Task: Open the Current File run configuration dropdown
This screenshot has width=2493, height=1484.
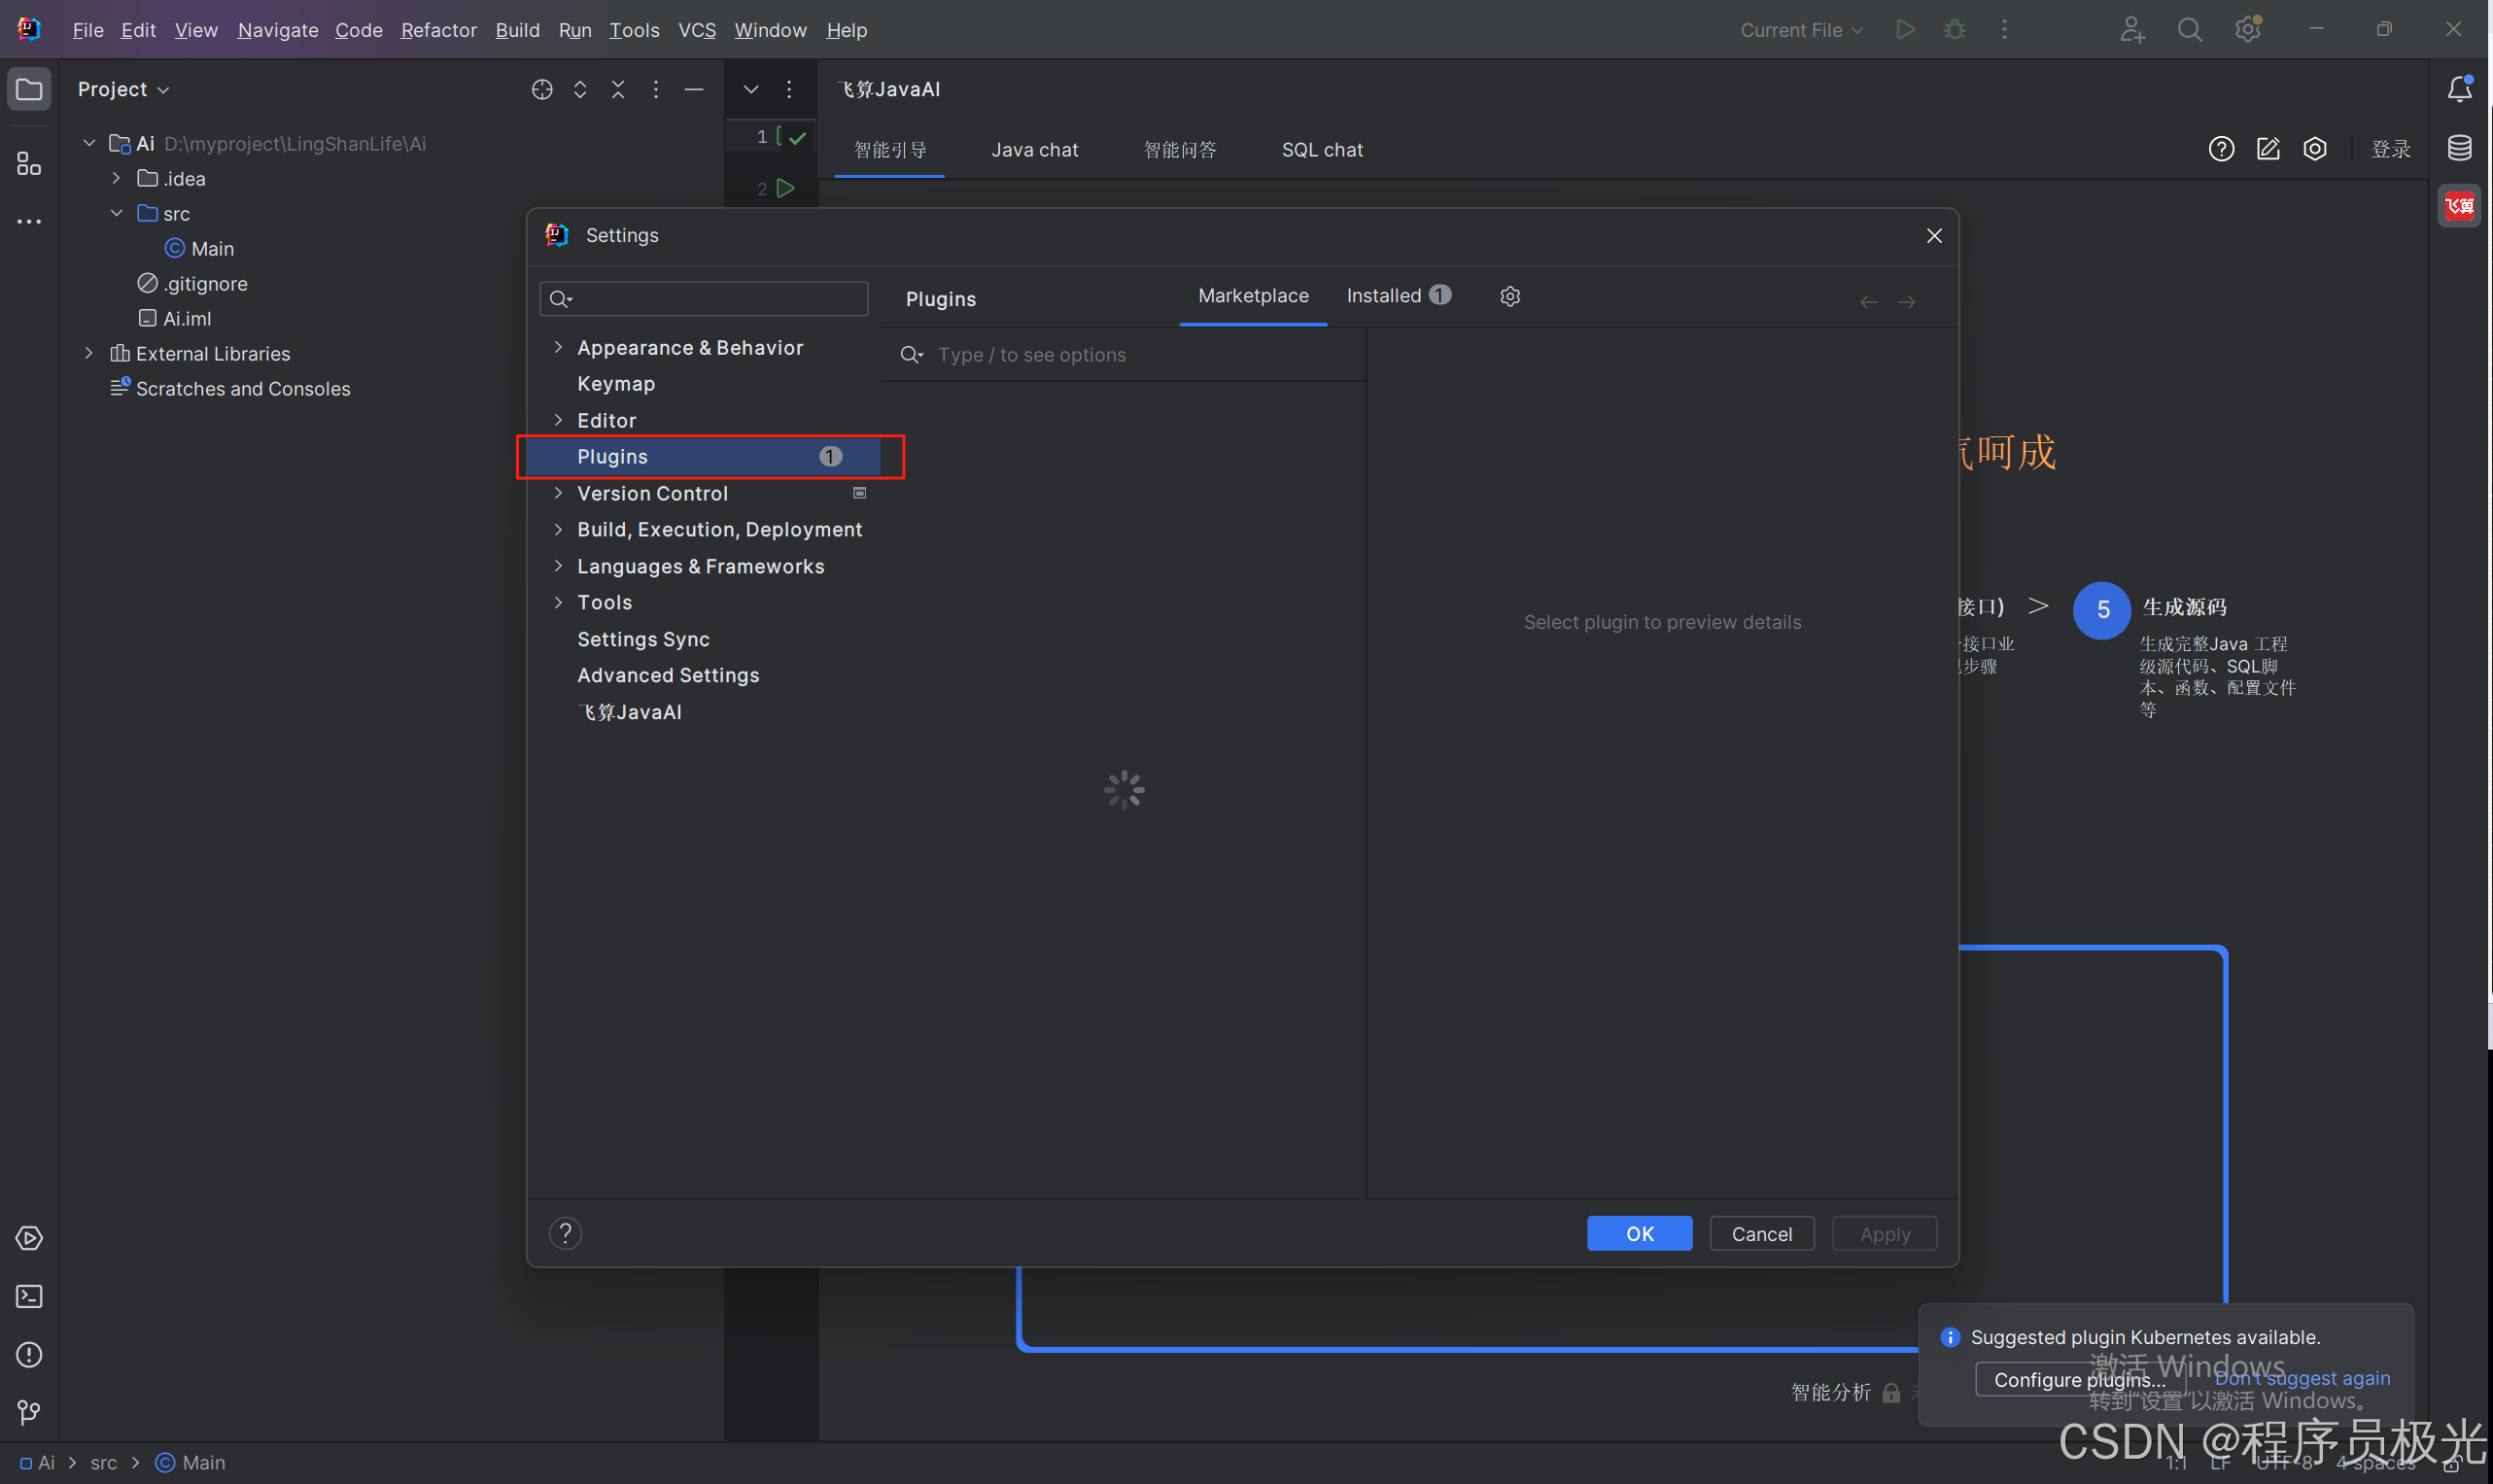Action: tap(1801, 30)
